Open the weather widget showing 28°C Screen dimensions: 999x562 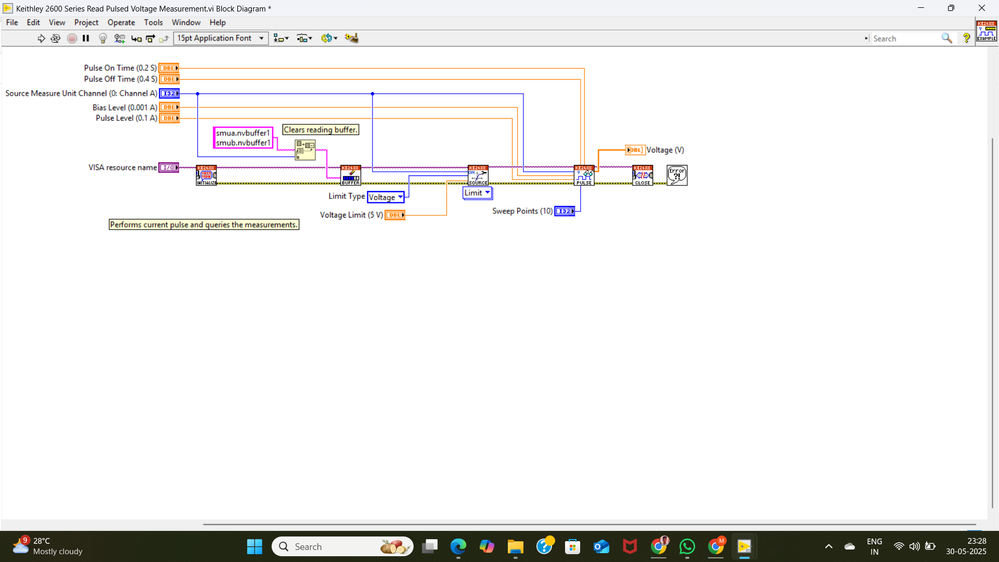coord(48,546)
